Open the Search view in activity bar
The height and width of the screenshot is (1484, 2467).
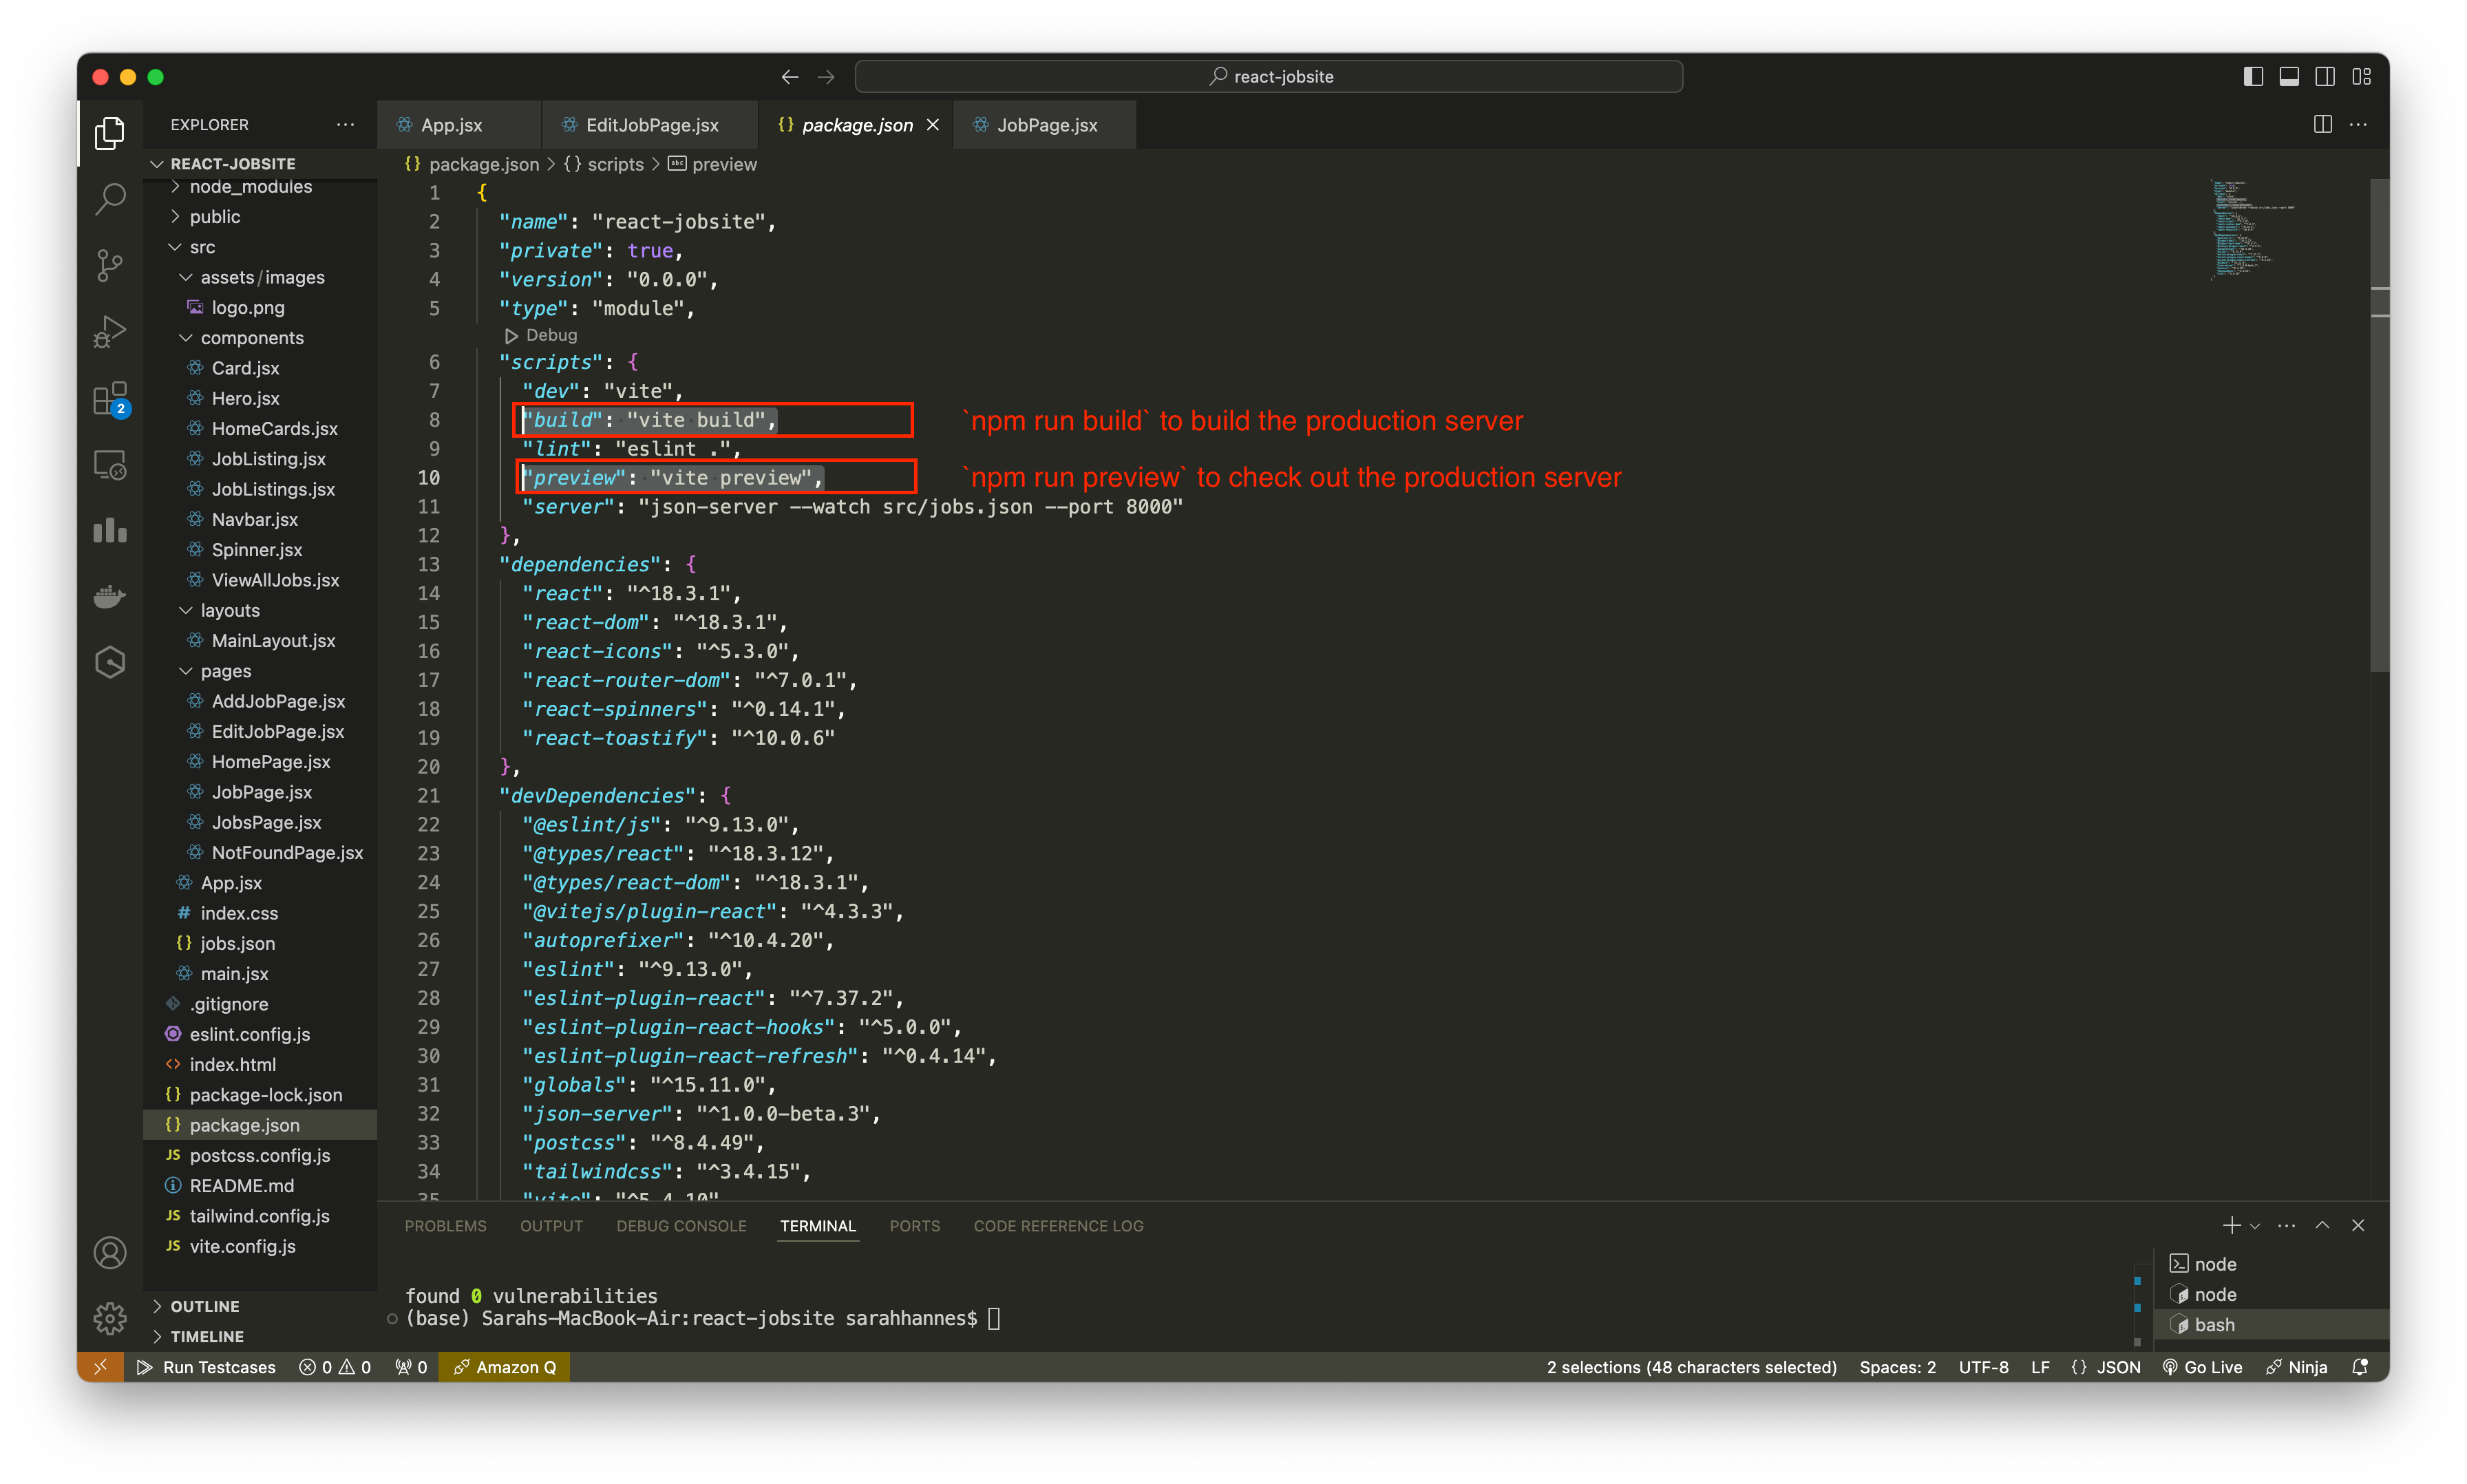(x=110, y=199)
